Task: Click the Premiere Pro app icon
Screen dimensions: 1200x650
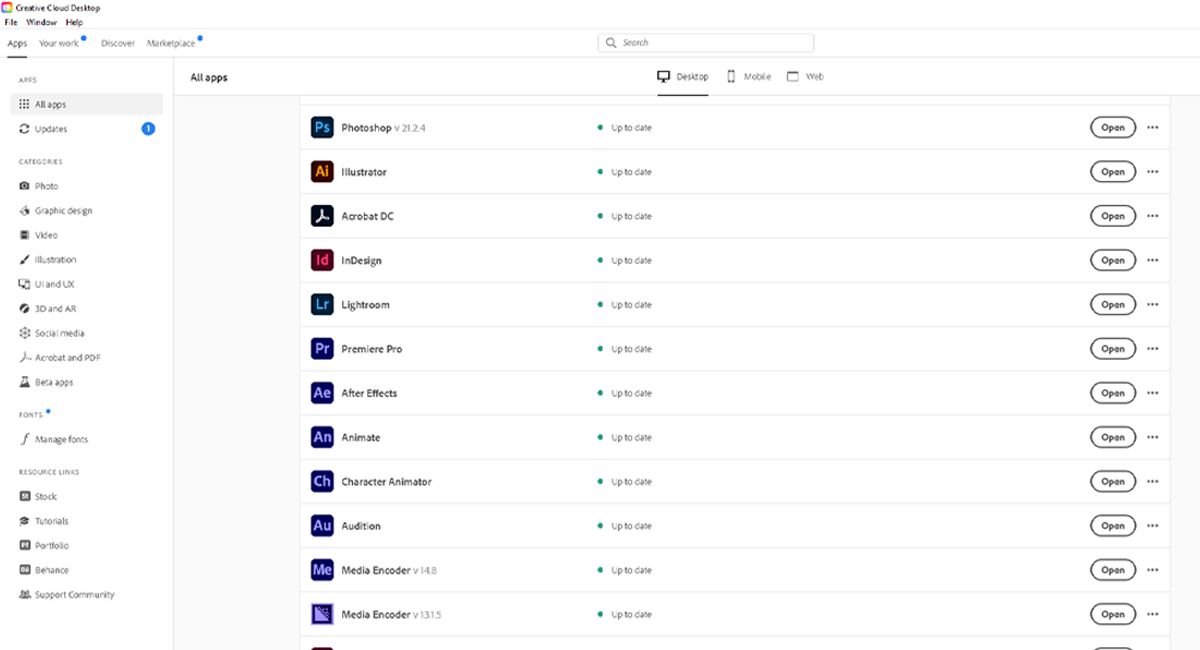Action: [321, 349]
